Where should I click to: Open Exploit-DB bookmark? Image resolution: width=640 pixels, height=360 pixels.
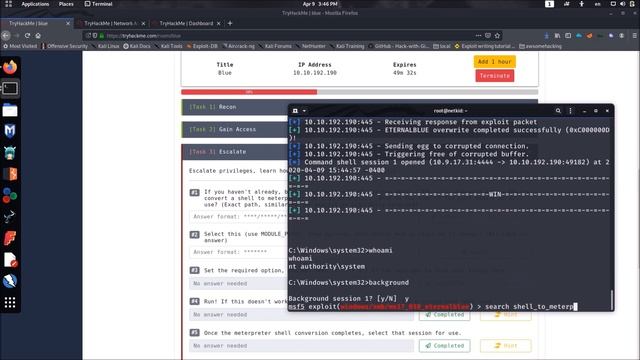[x=202, y=46]
